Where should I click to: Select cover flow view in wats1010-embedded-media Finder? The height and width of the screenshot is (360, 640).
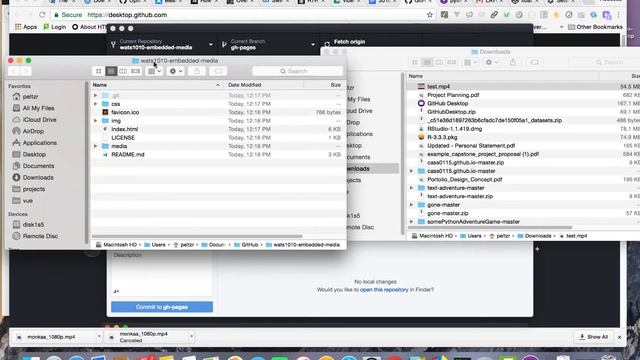[x=136, y=71]
